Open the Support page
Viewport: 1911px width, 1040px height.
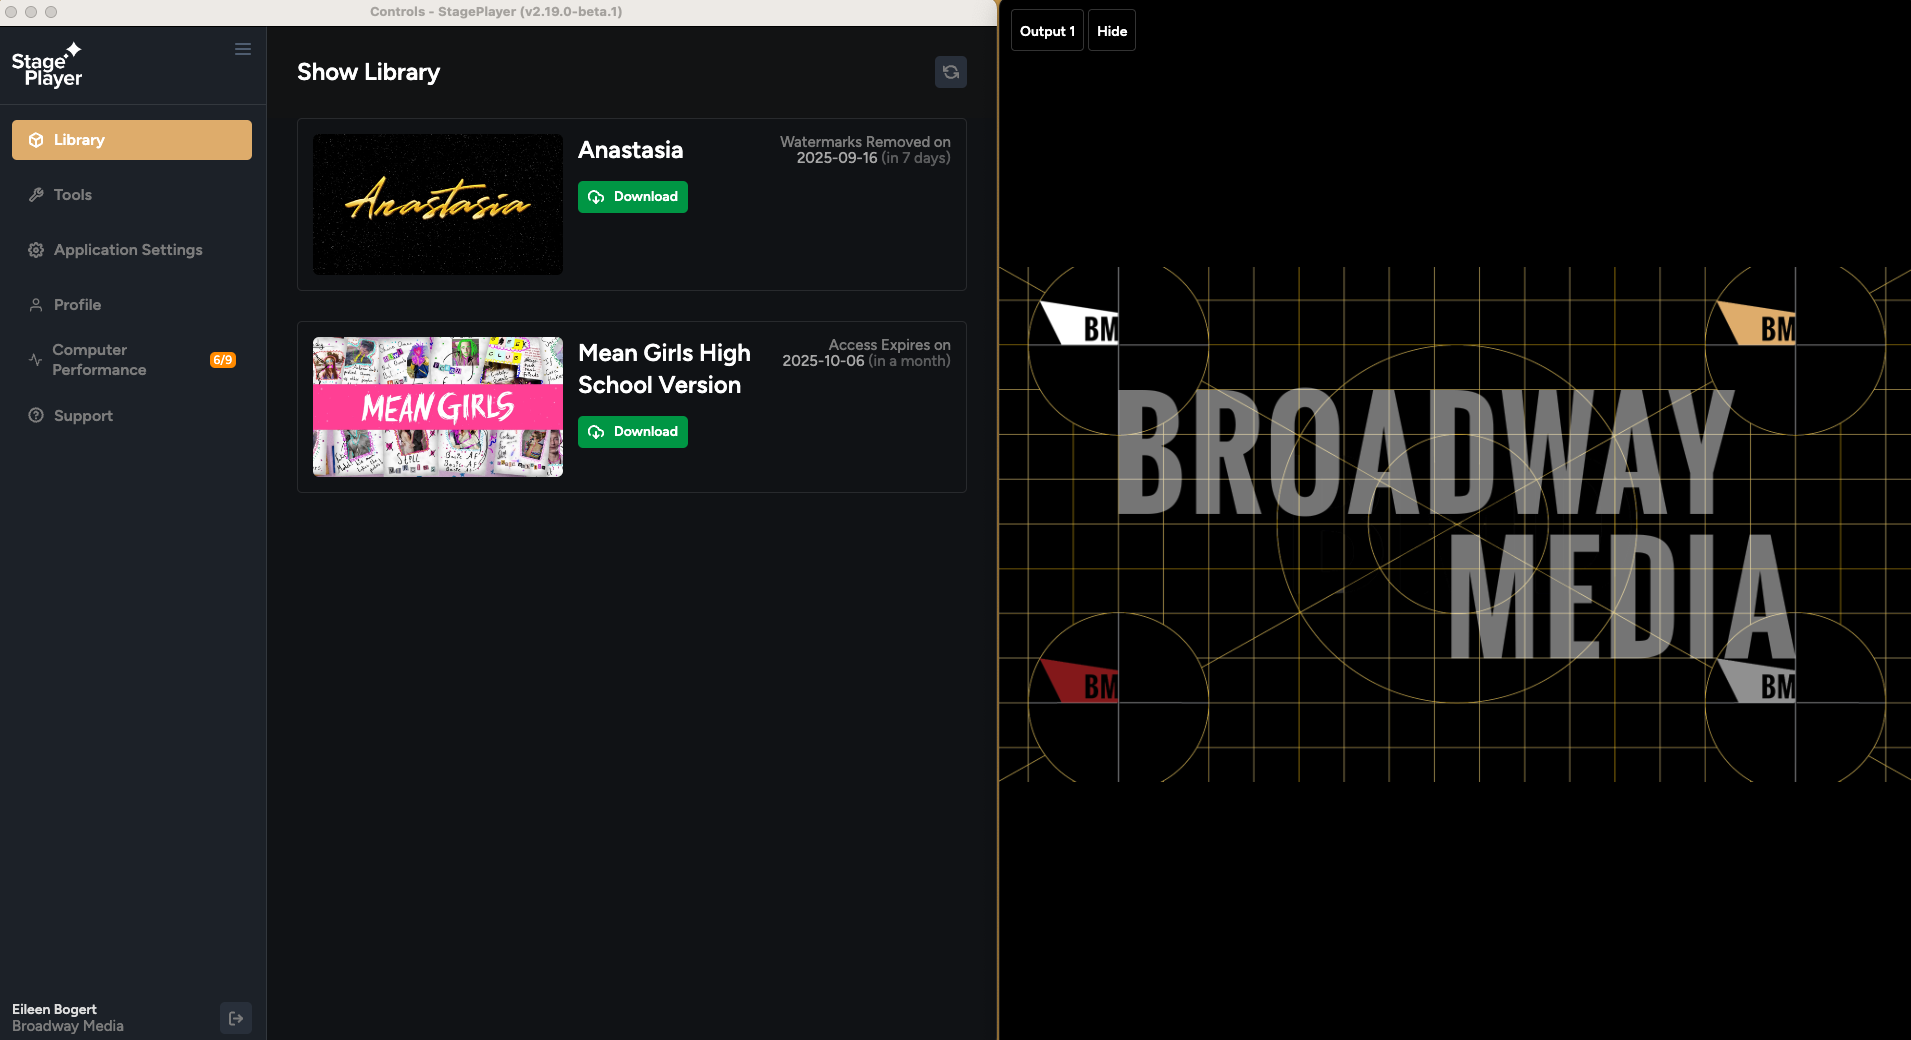(x=132, y=415)
